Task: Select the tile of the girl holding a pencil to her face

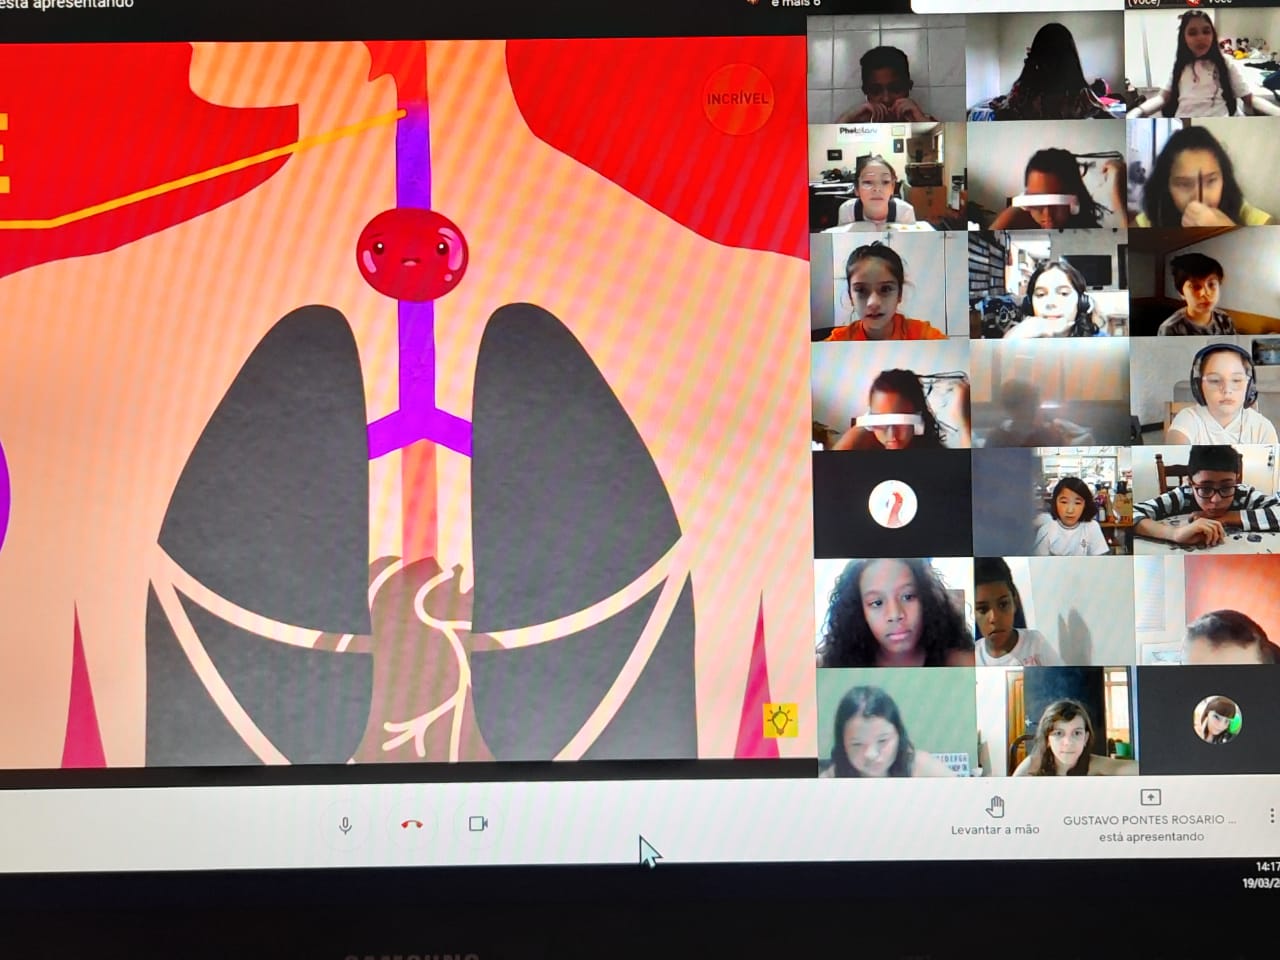Action: point(1204,173)
